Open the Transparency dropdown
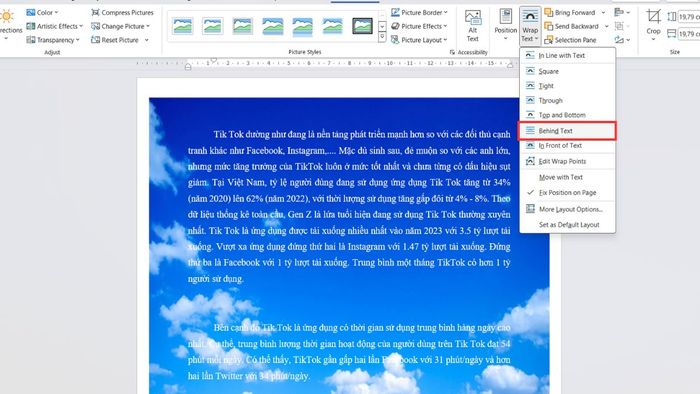Screen dimensions: 700x394 click(53, 40)
